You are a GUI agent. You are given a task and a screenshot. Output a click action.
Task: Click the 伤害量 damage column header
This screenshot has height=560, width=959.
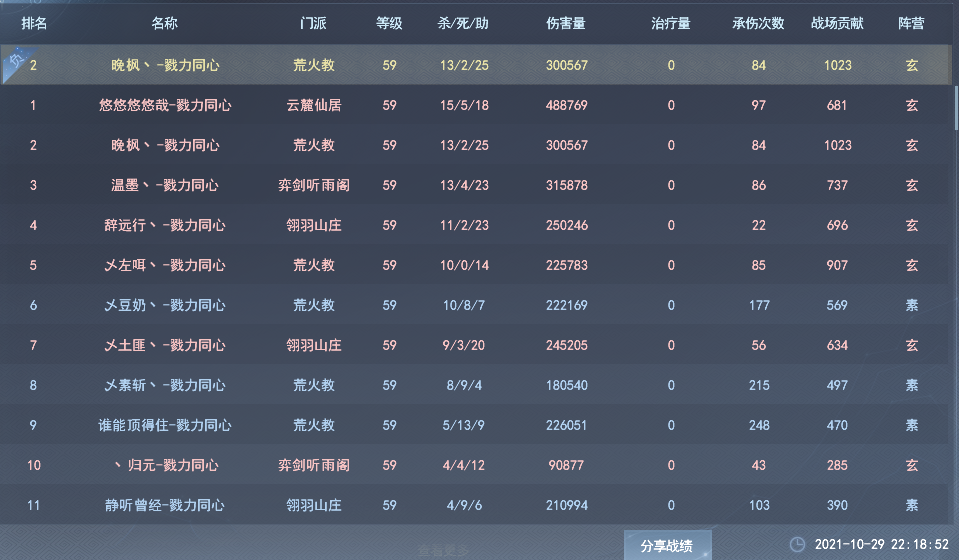567,23
